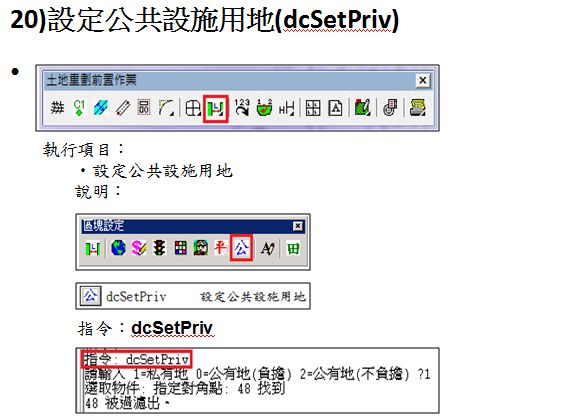Click the dcSetPriv command entry with 公 icon
The height and width of the screenshot is (420, 581).
[x=193, y=296]
